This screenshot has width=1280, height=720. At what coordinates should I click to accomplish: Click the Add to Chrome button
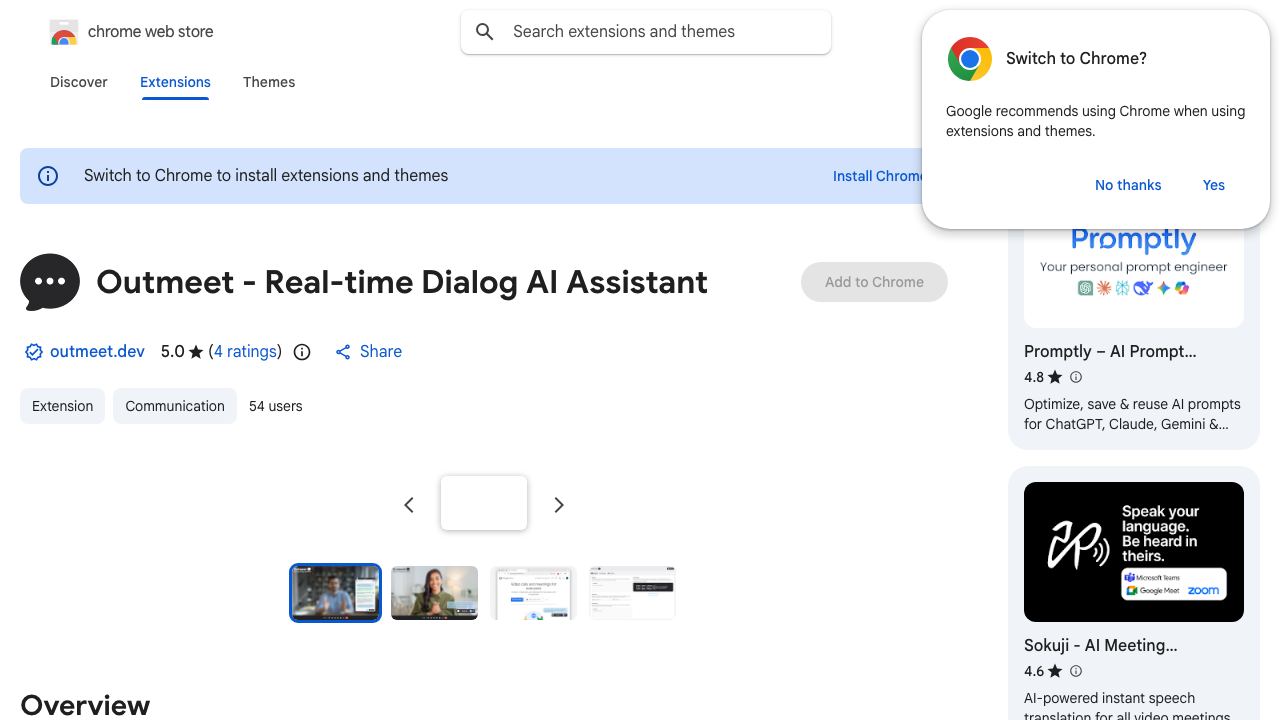874,282
